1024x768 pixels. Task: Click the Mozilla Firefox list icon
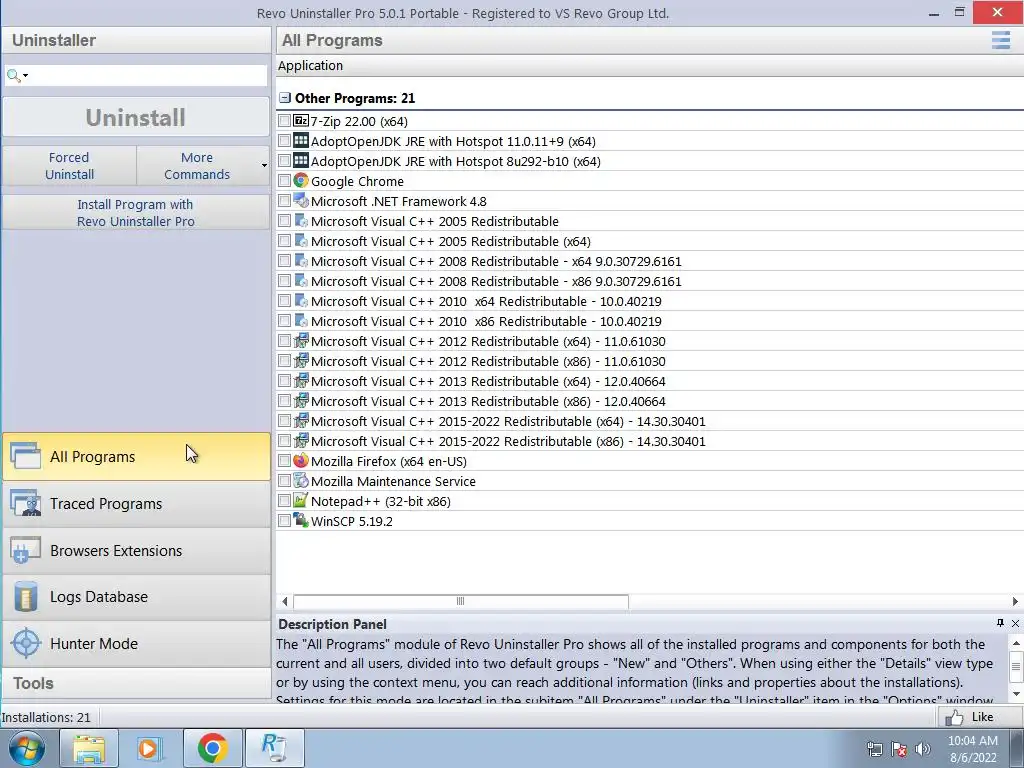tap(300, 460)
